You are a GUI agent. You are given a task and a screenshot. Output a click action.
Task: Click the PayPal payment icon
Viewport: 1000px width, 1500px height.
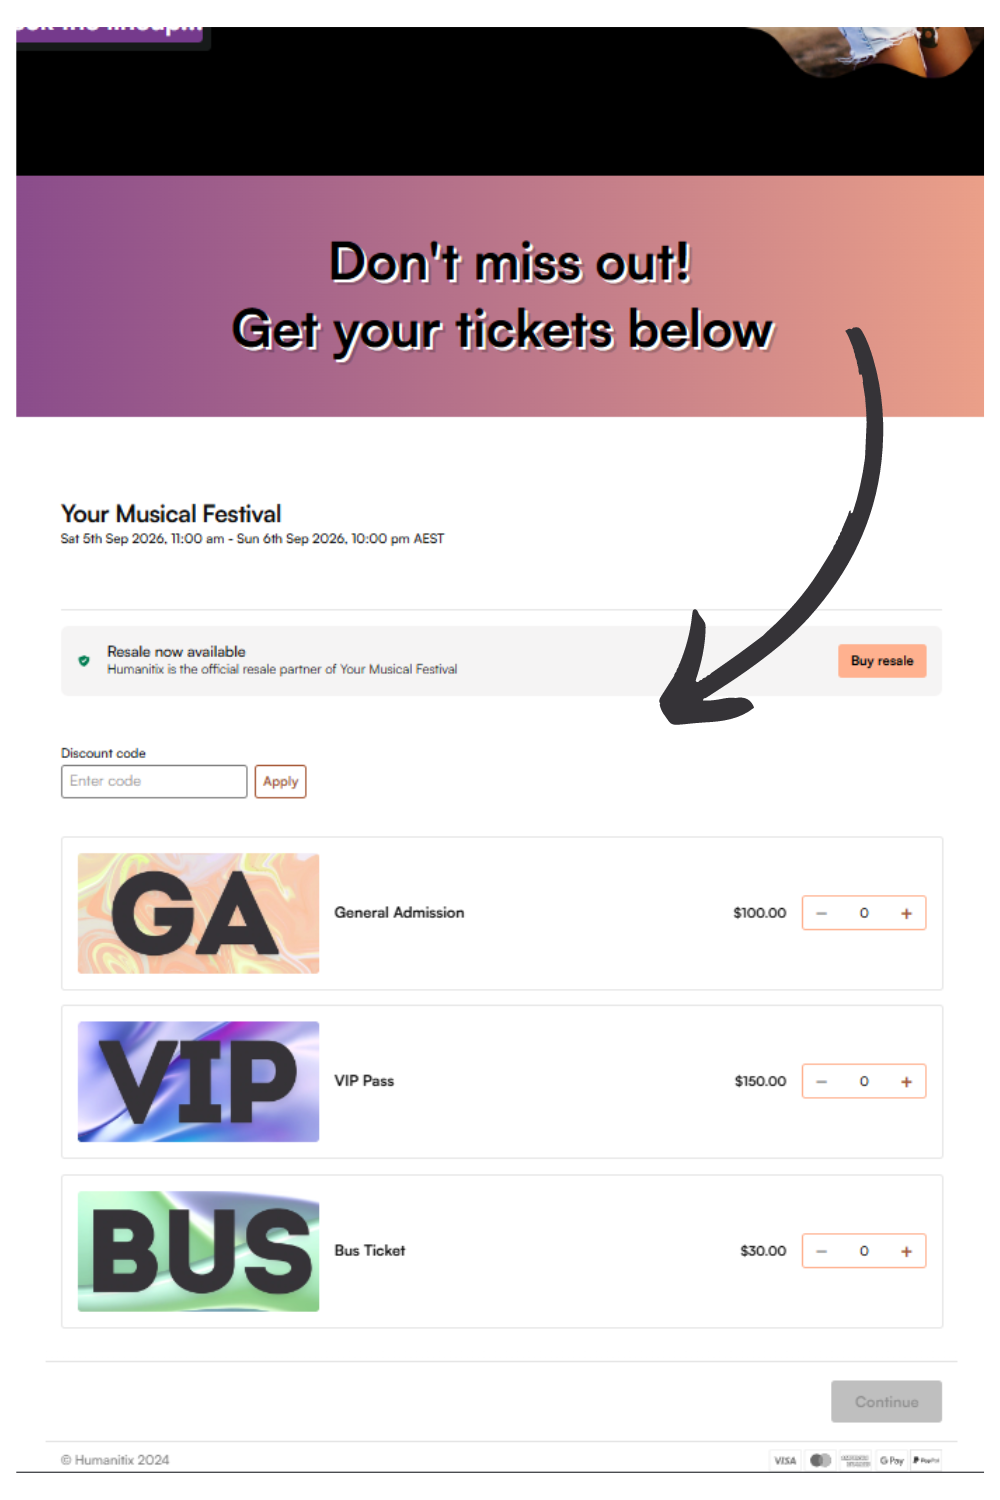[x=926, y=1460]
